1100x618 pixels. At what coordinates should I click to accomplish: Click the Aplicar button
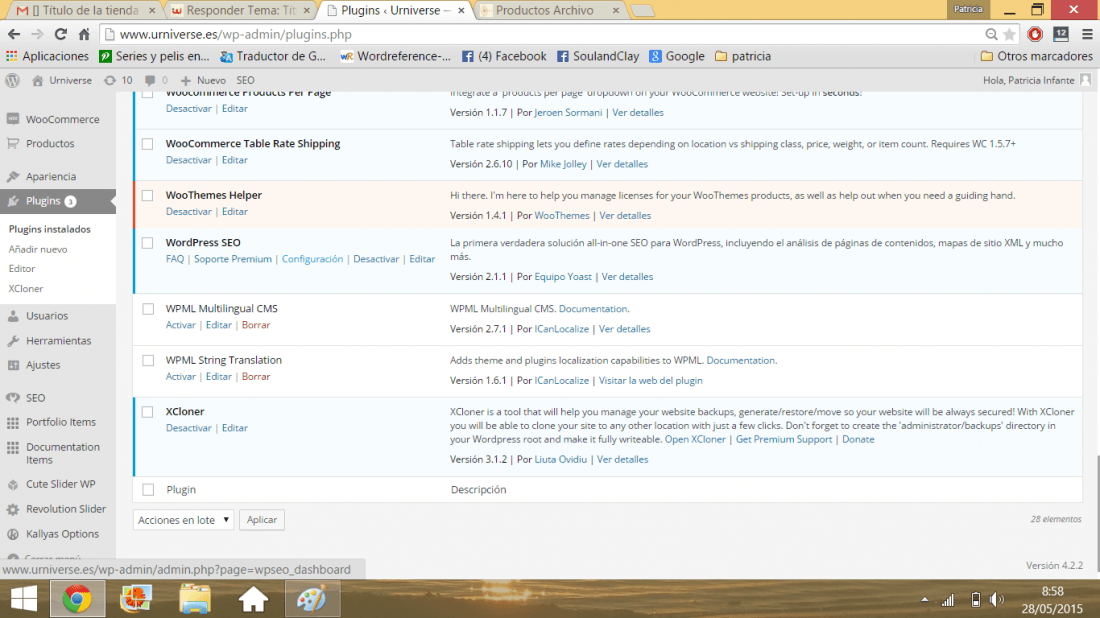[262, 520]
